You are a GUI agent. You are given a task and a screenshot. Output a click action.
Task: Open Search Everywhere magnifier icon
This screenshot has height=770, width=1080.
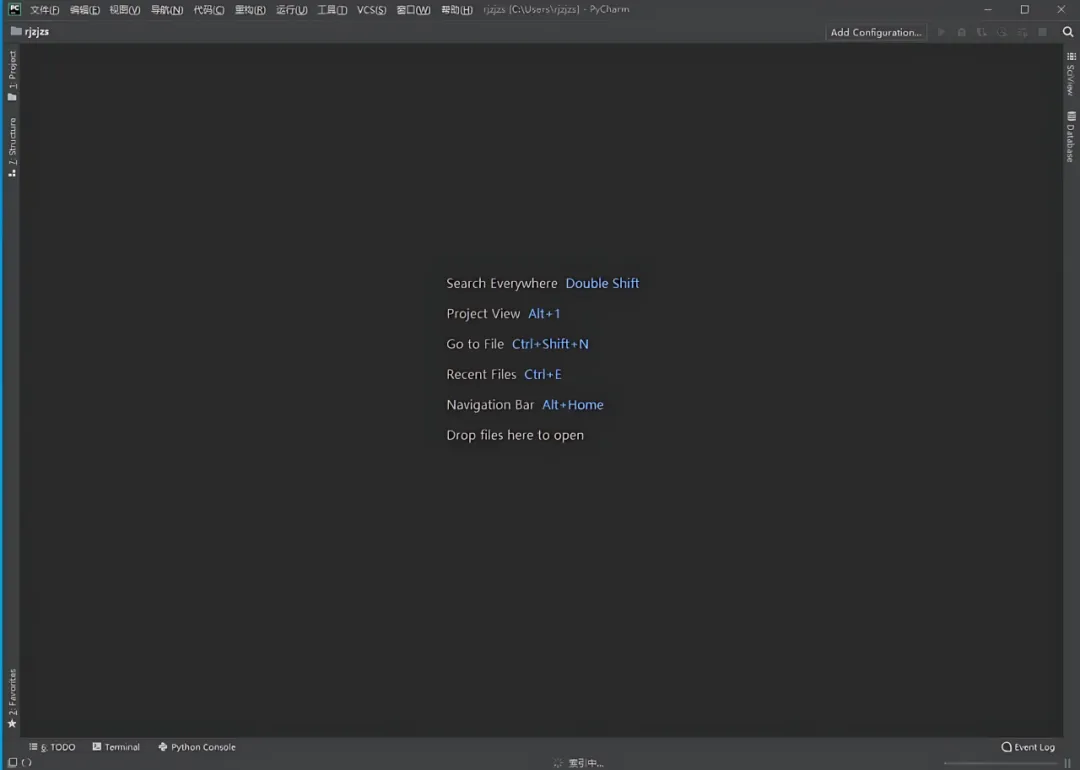[x=1068, y=32]
